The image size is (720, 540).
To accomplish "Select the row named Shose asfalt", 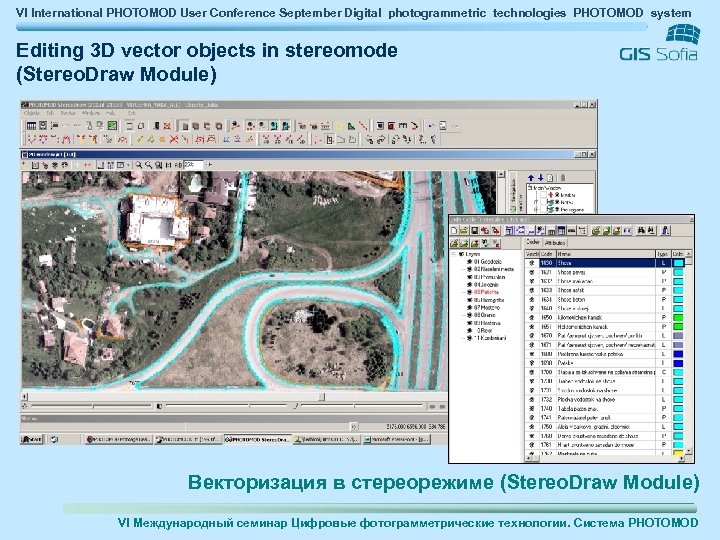I will (x=605, y=290).
